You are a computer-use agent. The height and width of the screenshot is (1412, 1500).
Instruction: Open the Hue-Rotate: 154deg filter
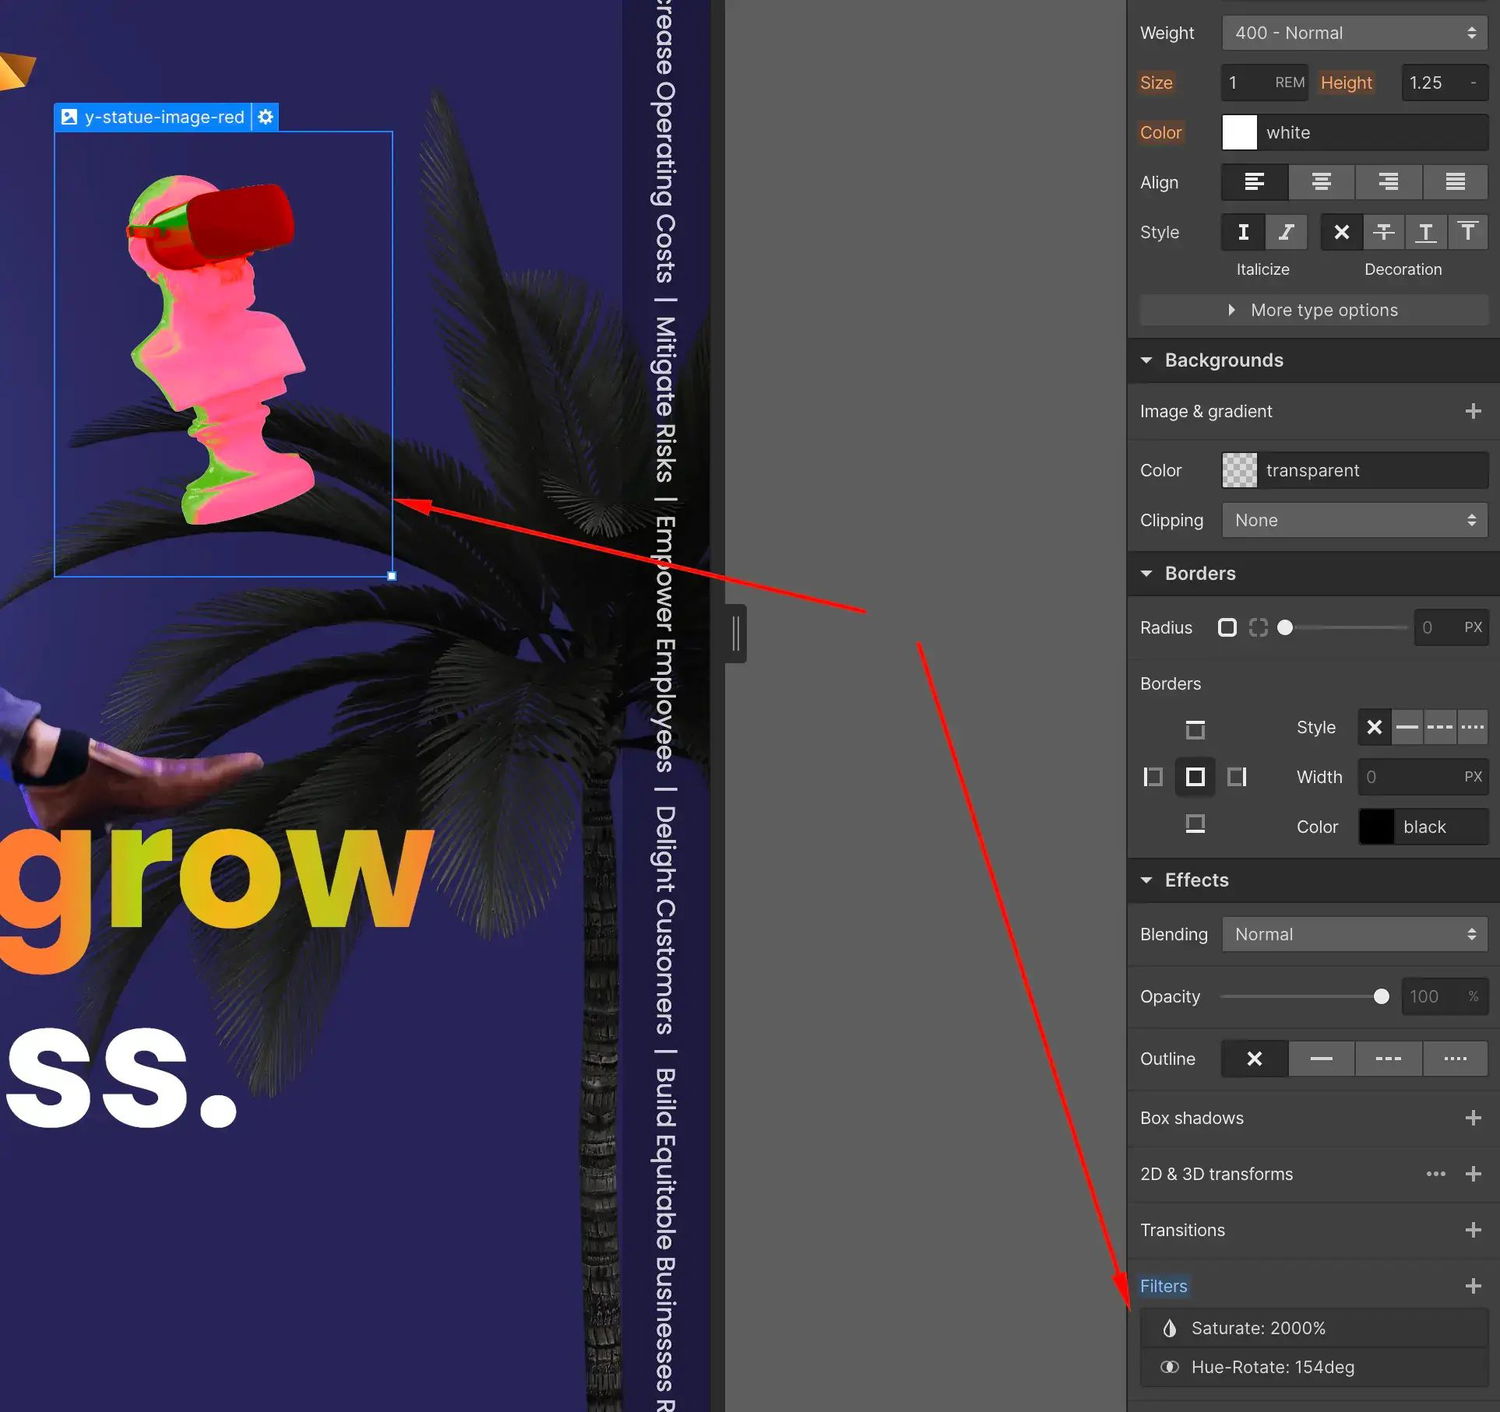click(x=1314, y=1367)
